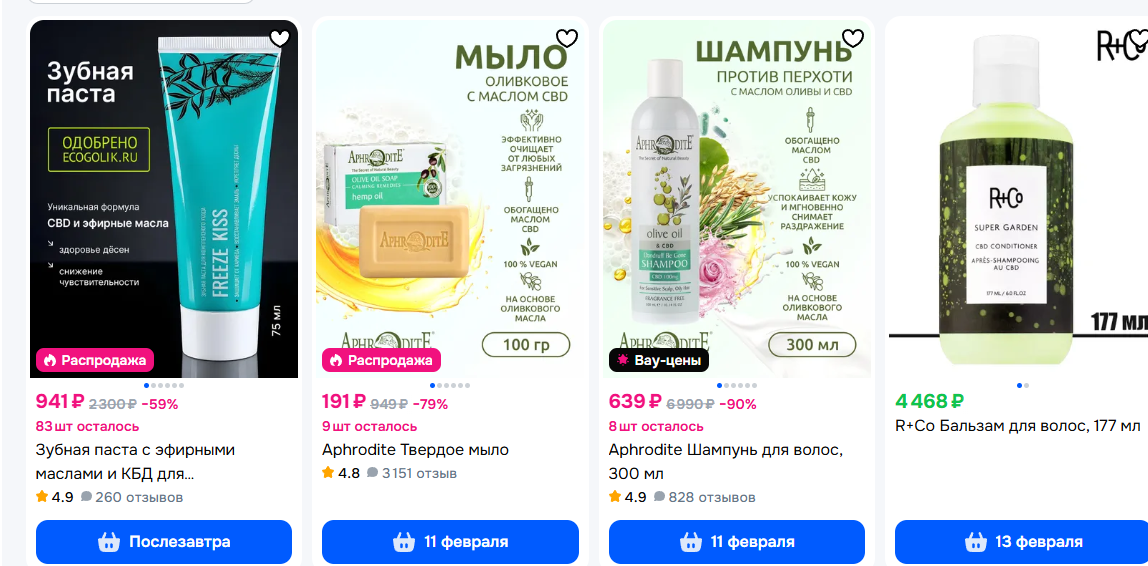
Task: Click the Freeze Kiss toothpaste image
Action: click(x=164, y=198)
